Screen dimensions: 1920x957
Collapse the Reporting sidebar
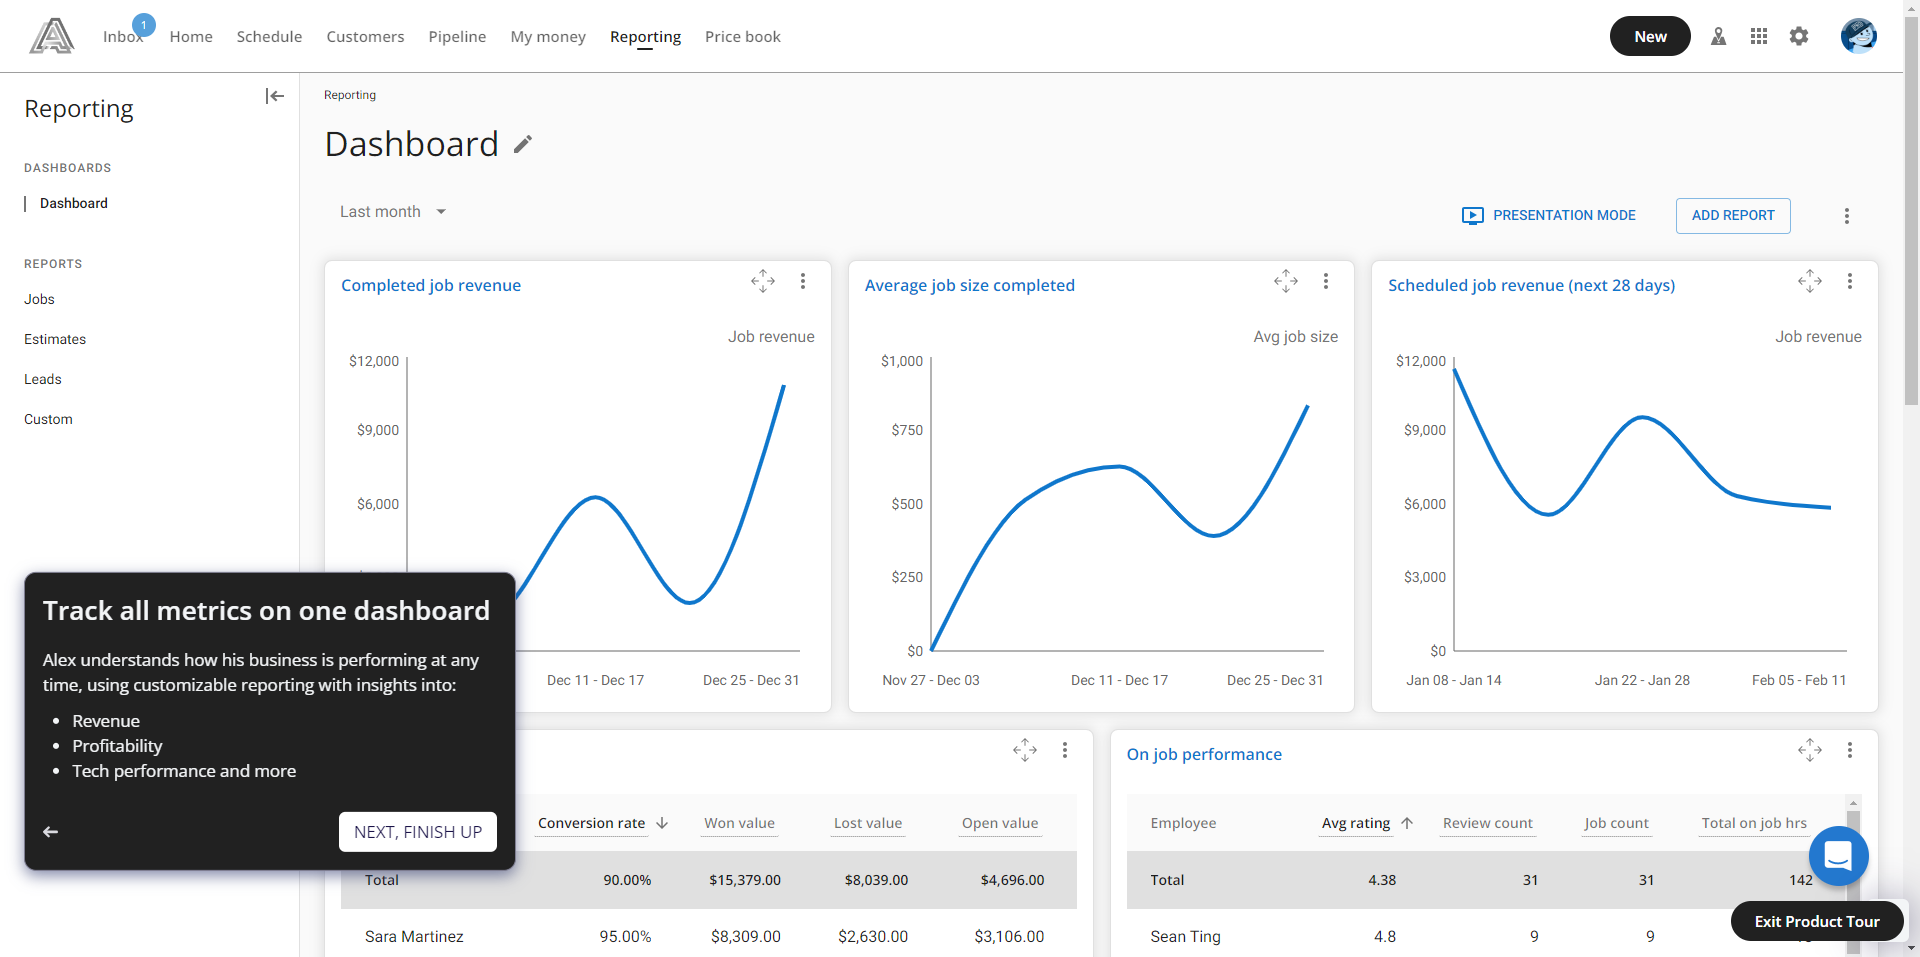pos(275,96)
